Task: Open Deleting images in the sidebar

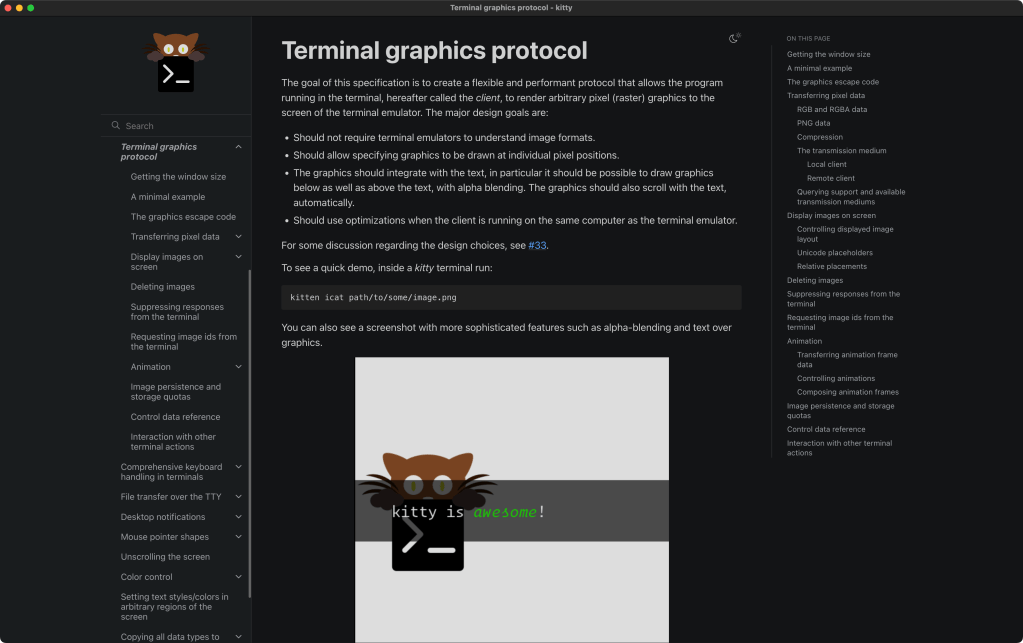Action: (162, 287)
